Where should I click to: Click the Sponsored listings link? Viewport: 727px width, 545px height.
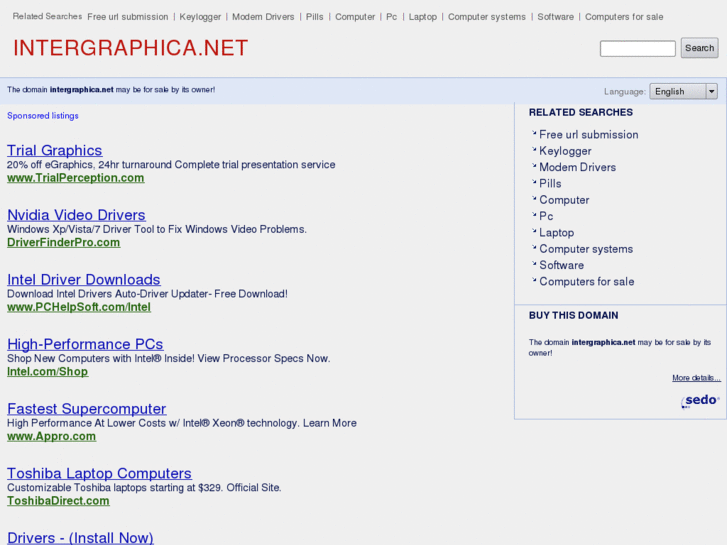pyautogui.click(x=43, y=116)
